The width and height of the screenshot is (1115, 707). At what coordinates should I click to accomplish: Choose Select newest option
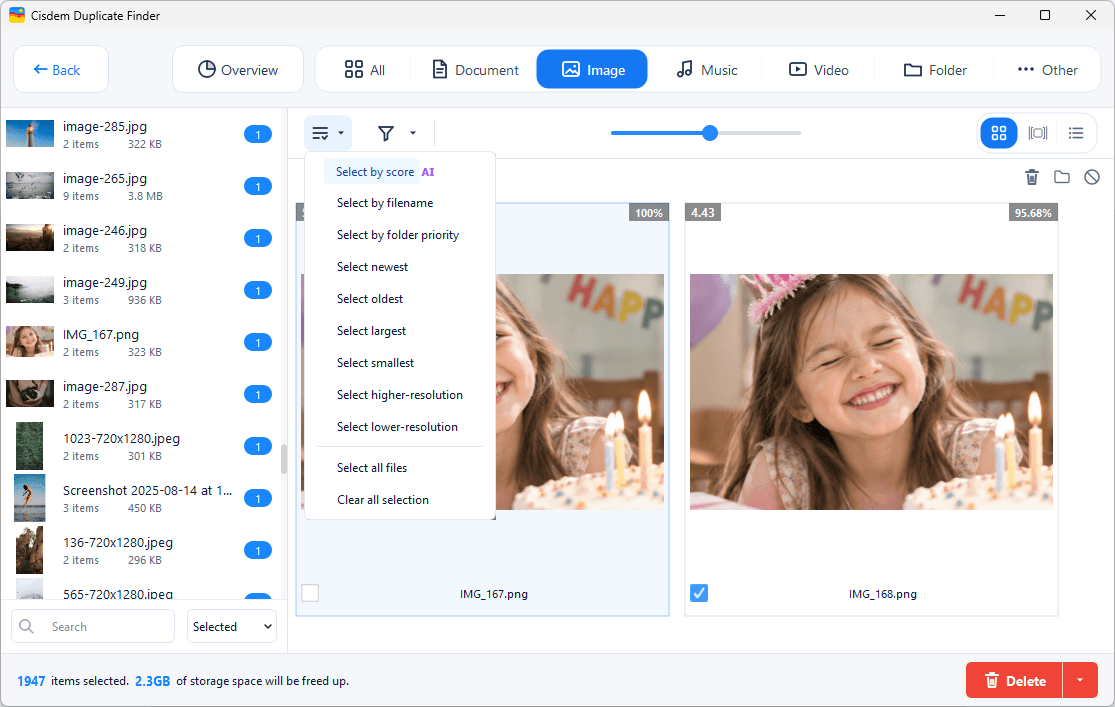(x=373, y=267)
